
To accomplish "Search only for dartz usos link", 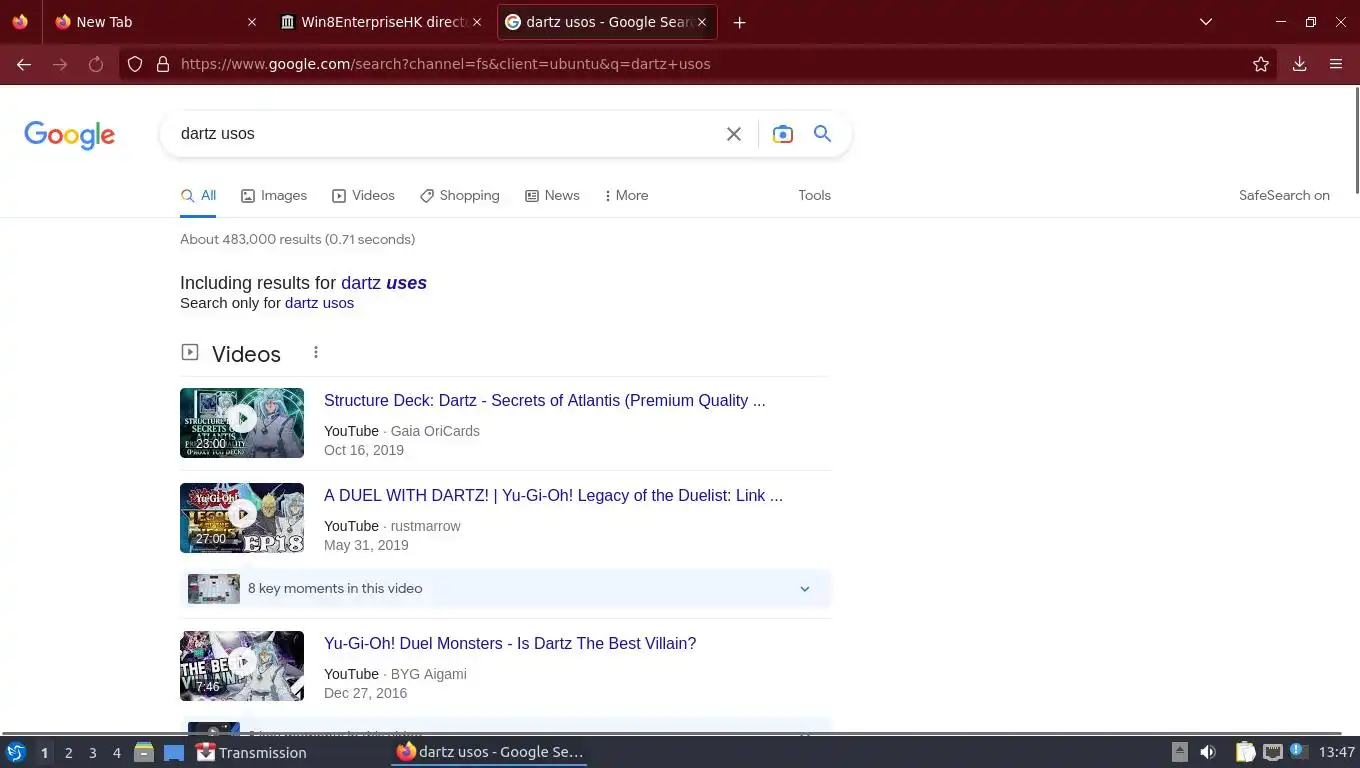I will pyautogui.click(x=319, y=303).
